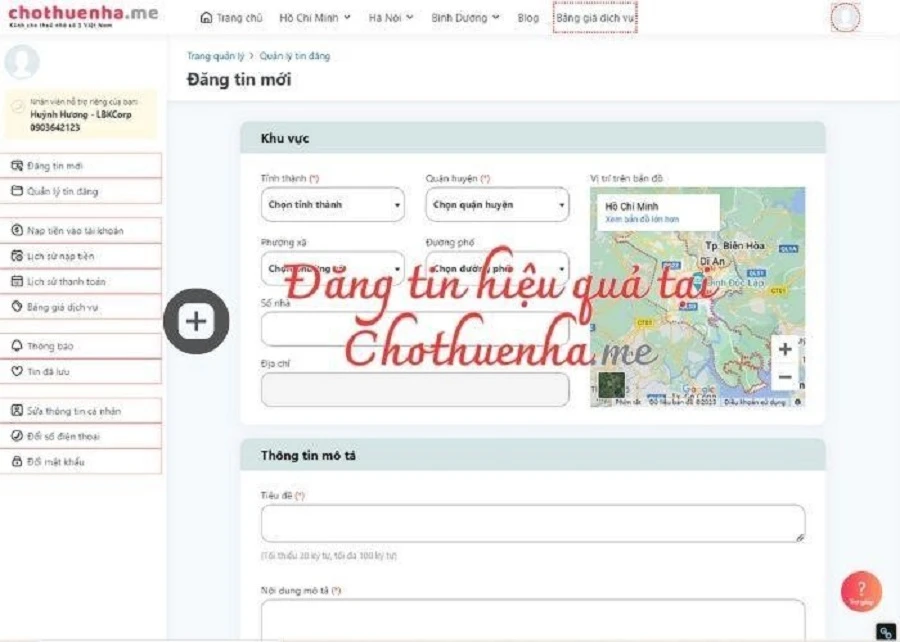Viewport: 900px width, 642px height.
Task: Select the bell icon for Thông báo
Action: pyautogui.click(x=17, y=345)
